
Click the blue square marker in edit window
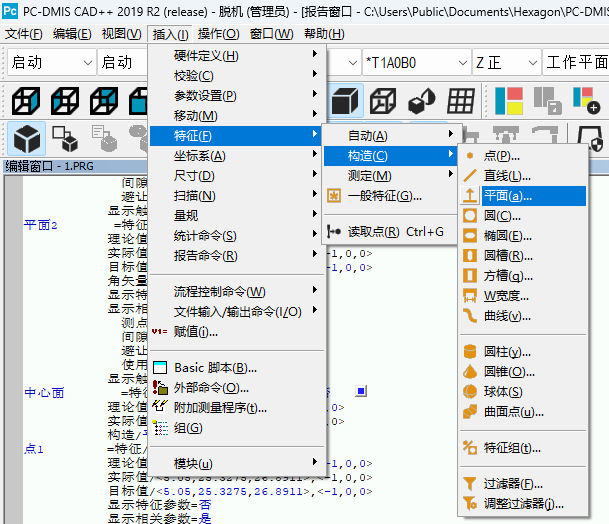[x=361, y=391]
